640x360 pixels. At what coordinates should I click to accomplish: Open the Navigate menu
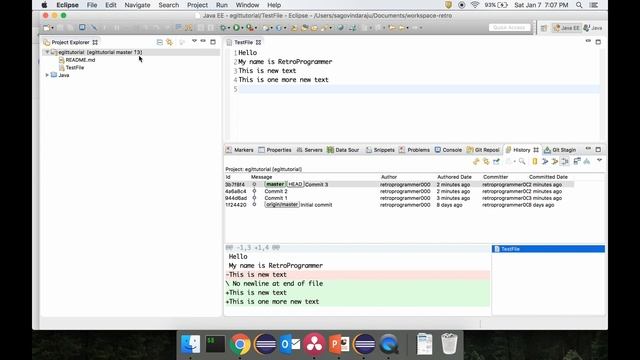pos(137,5)
